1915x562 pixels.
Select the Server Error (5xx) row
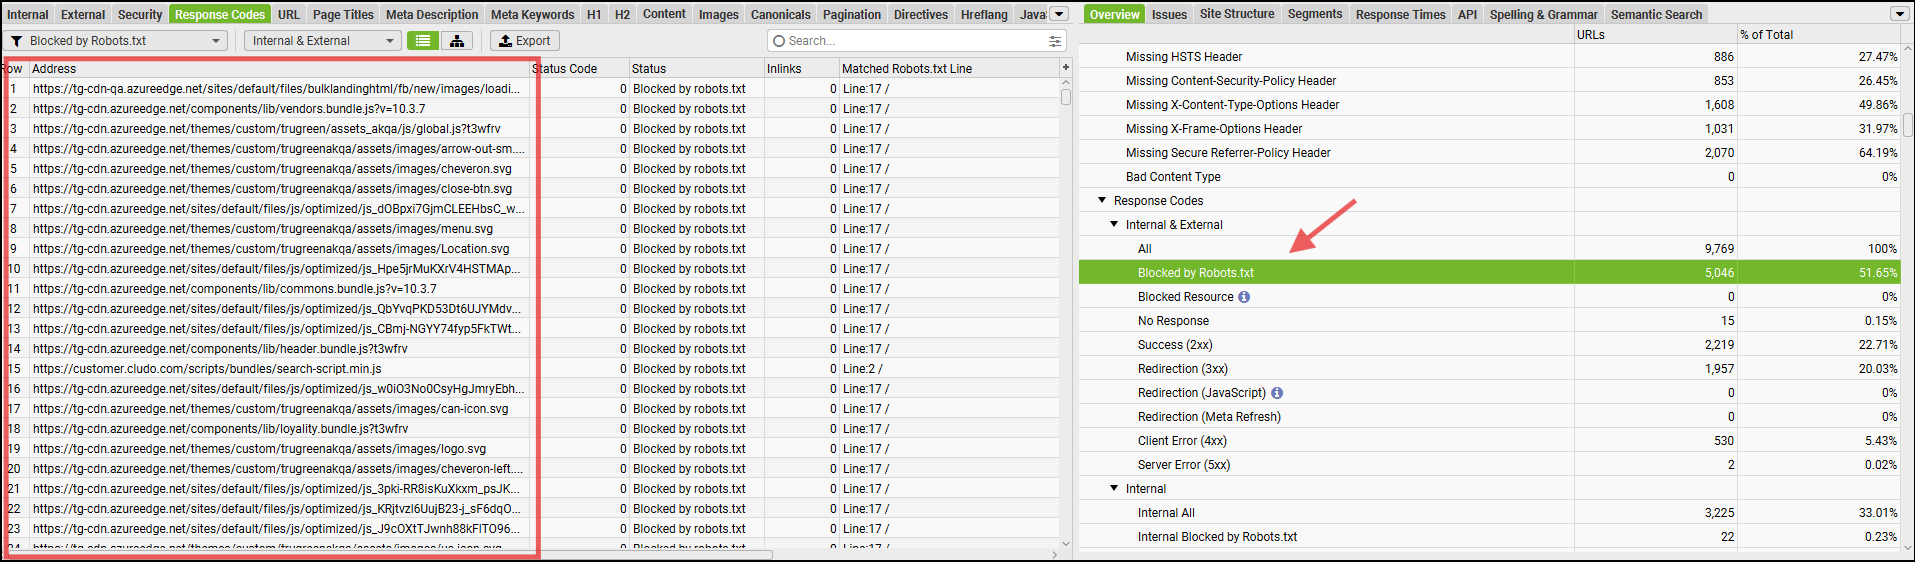click(1489, 464)
